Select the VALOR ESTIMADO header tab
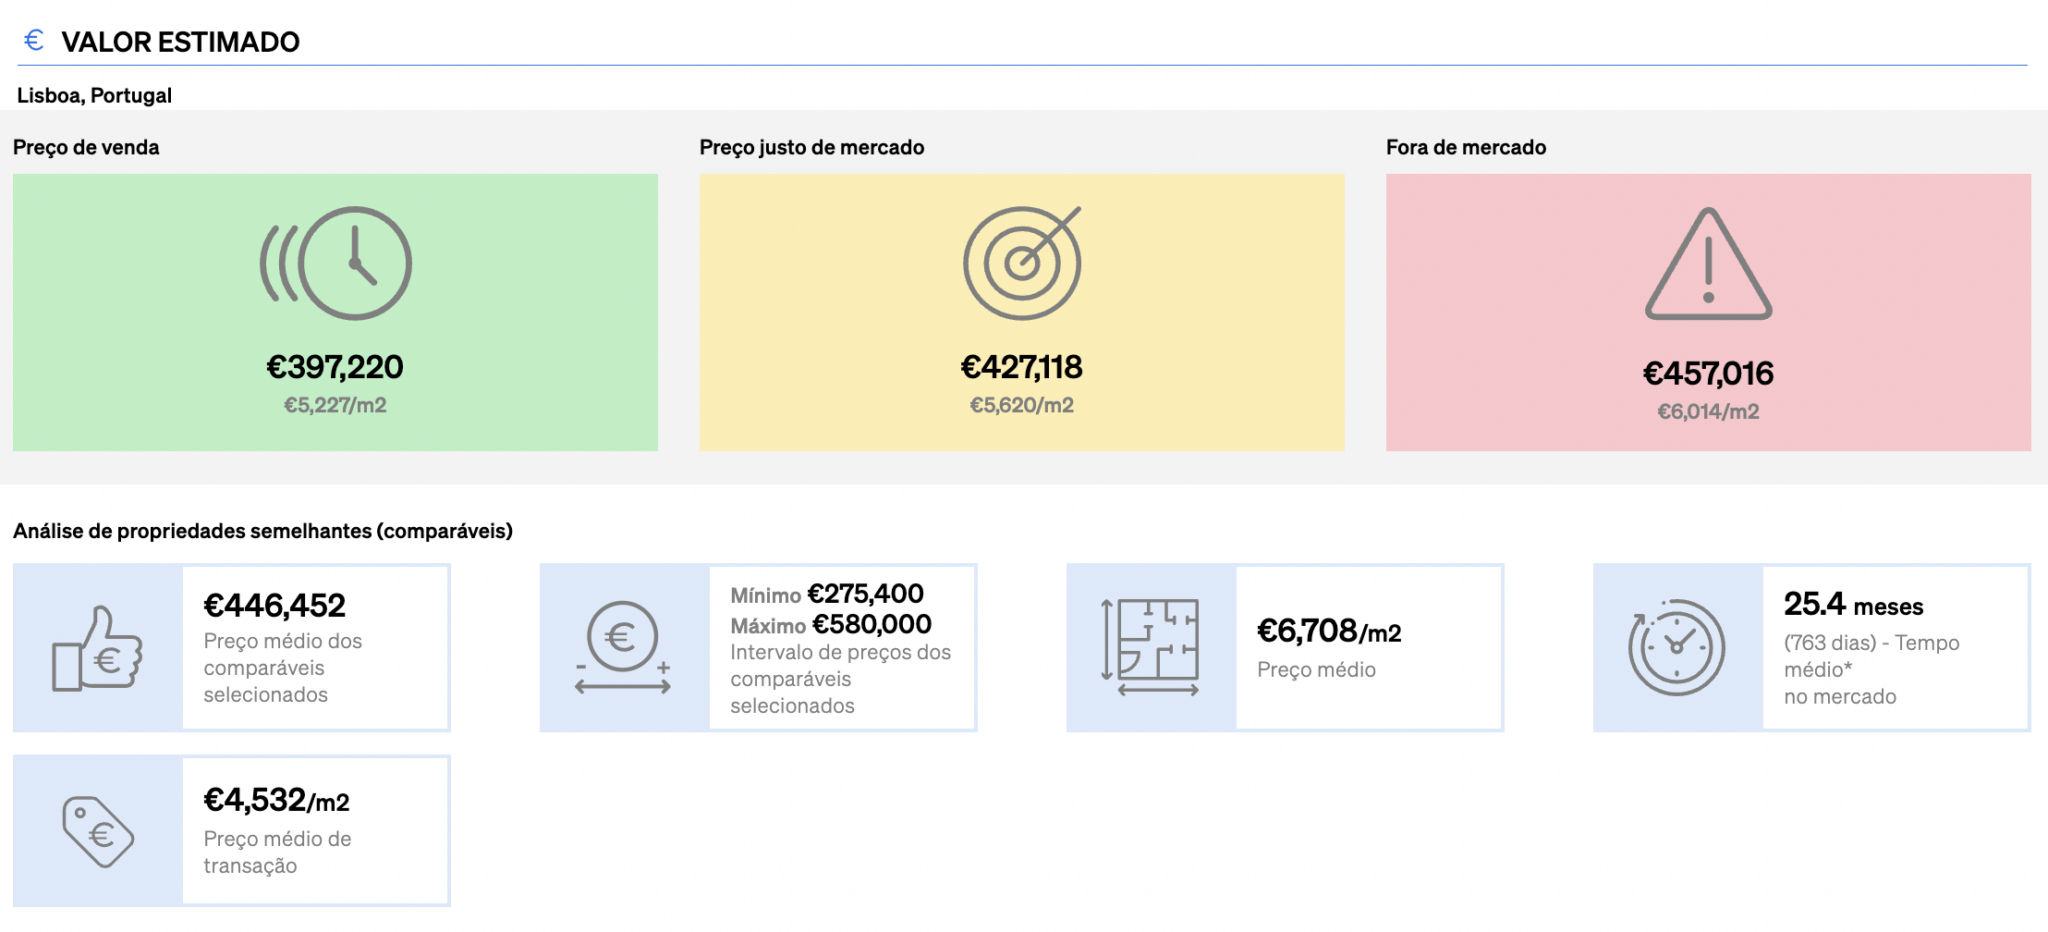The image size is (2048, 932). [x=181, y=42]
